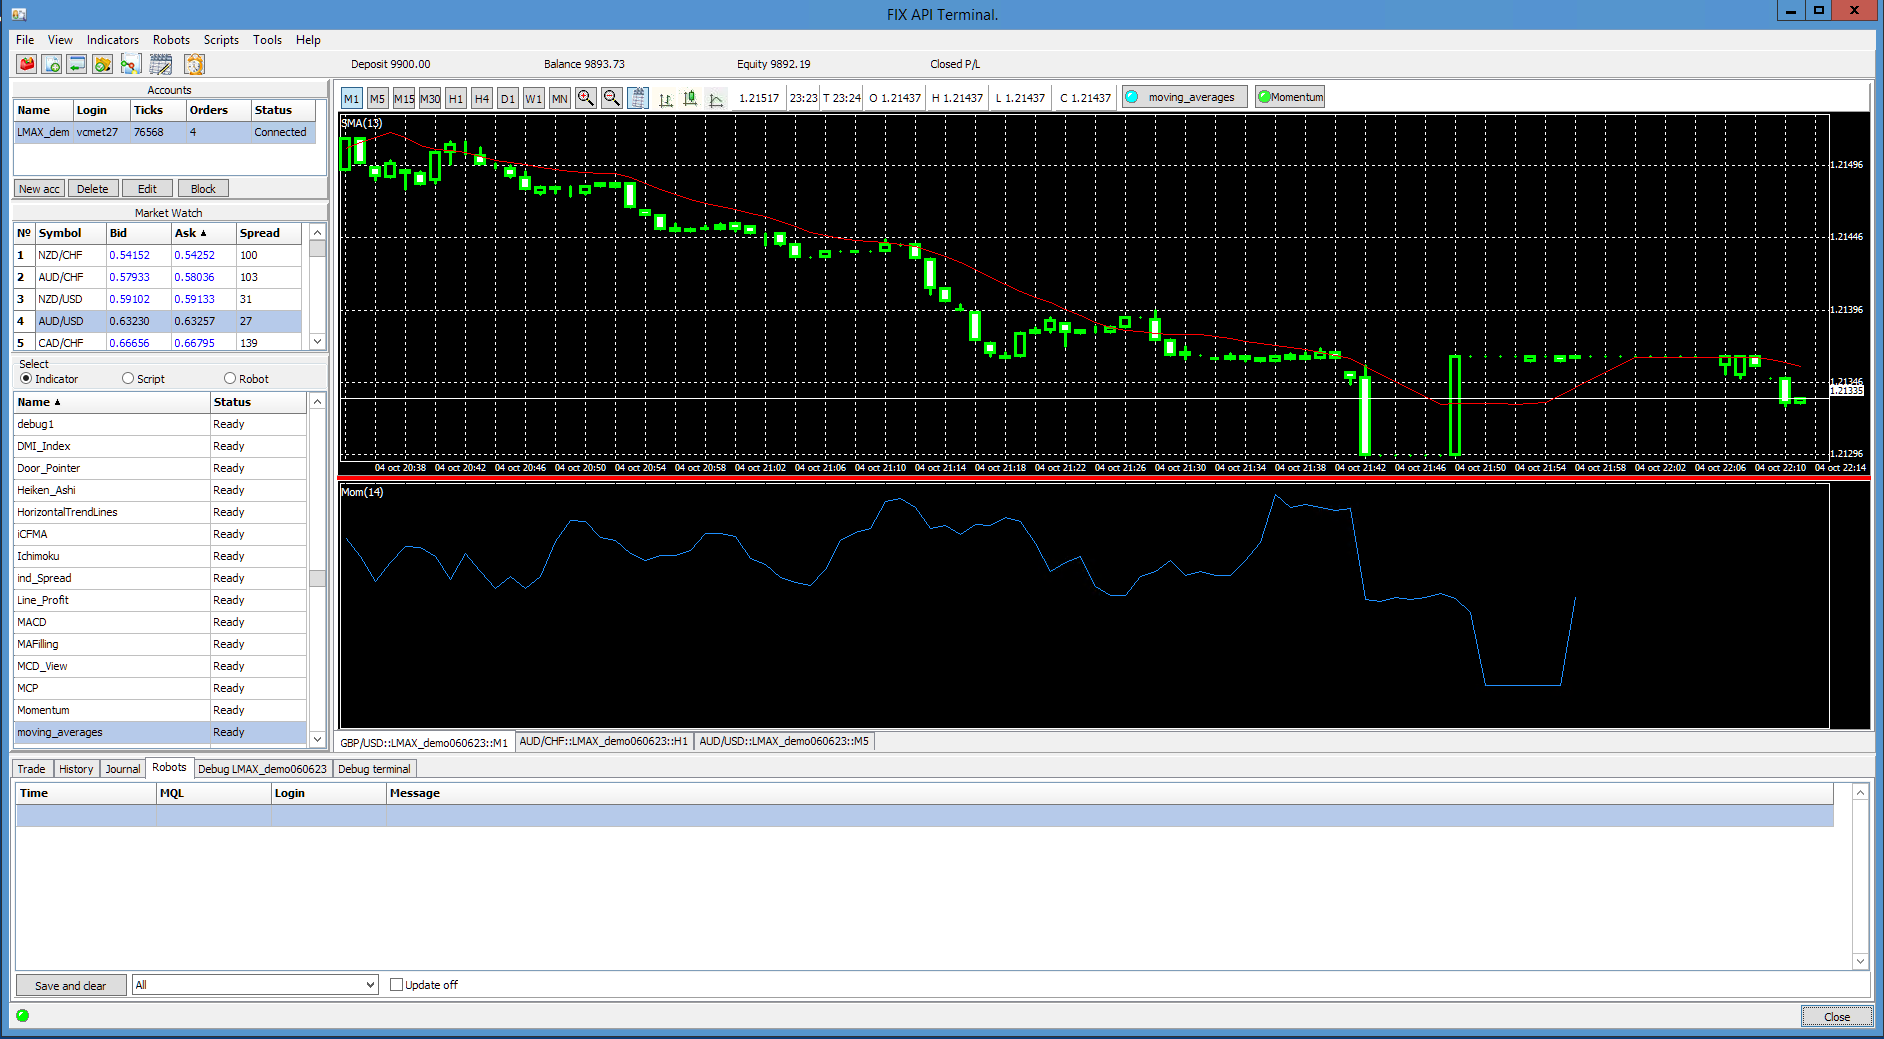Click the red toolbox icon in toolbar
The width and height of the screenshot is (1884, 1039).
[x=27, y=64]
